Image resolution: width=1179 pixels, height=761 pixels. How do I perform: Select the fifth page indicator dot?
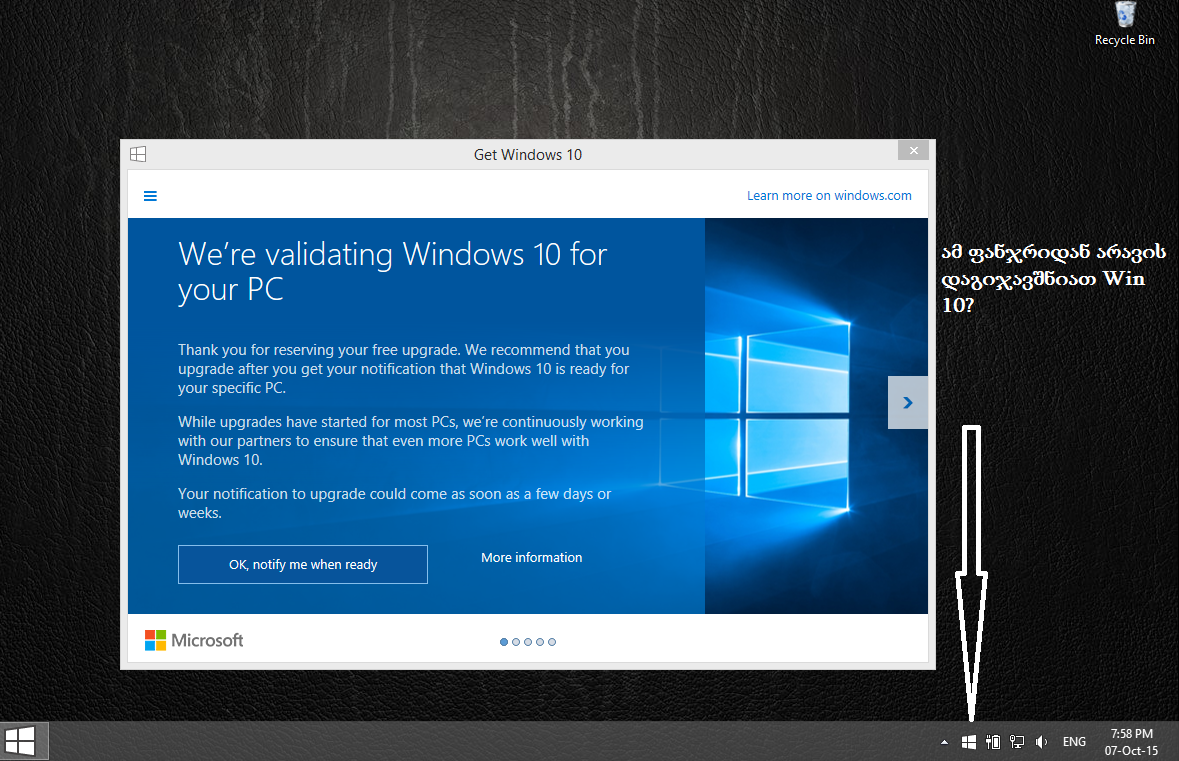(552, 642)
